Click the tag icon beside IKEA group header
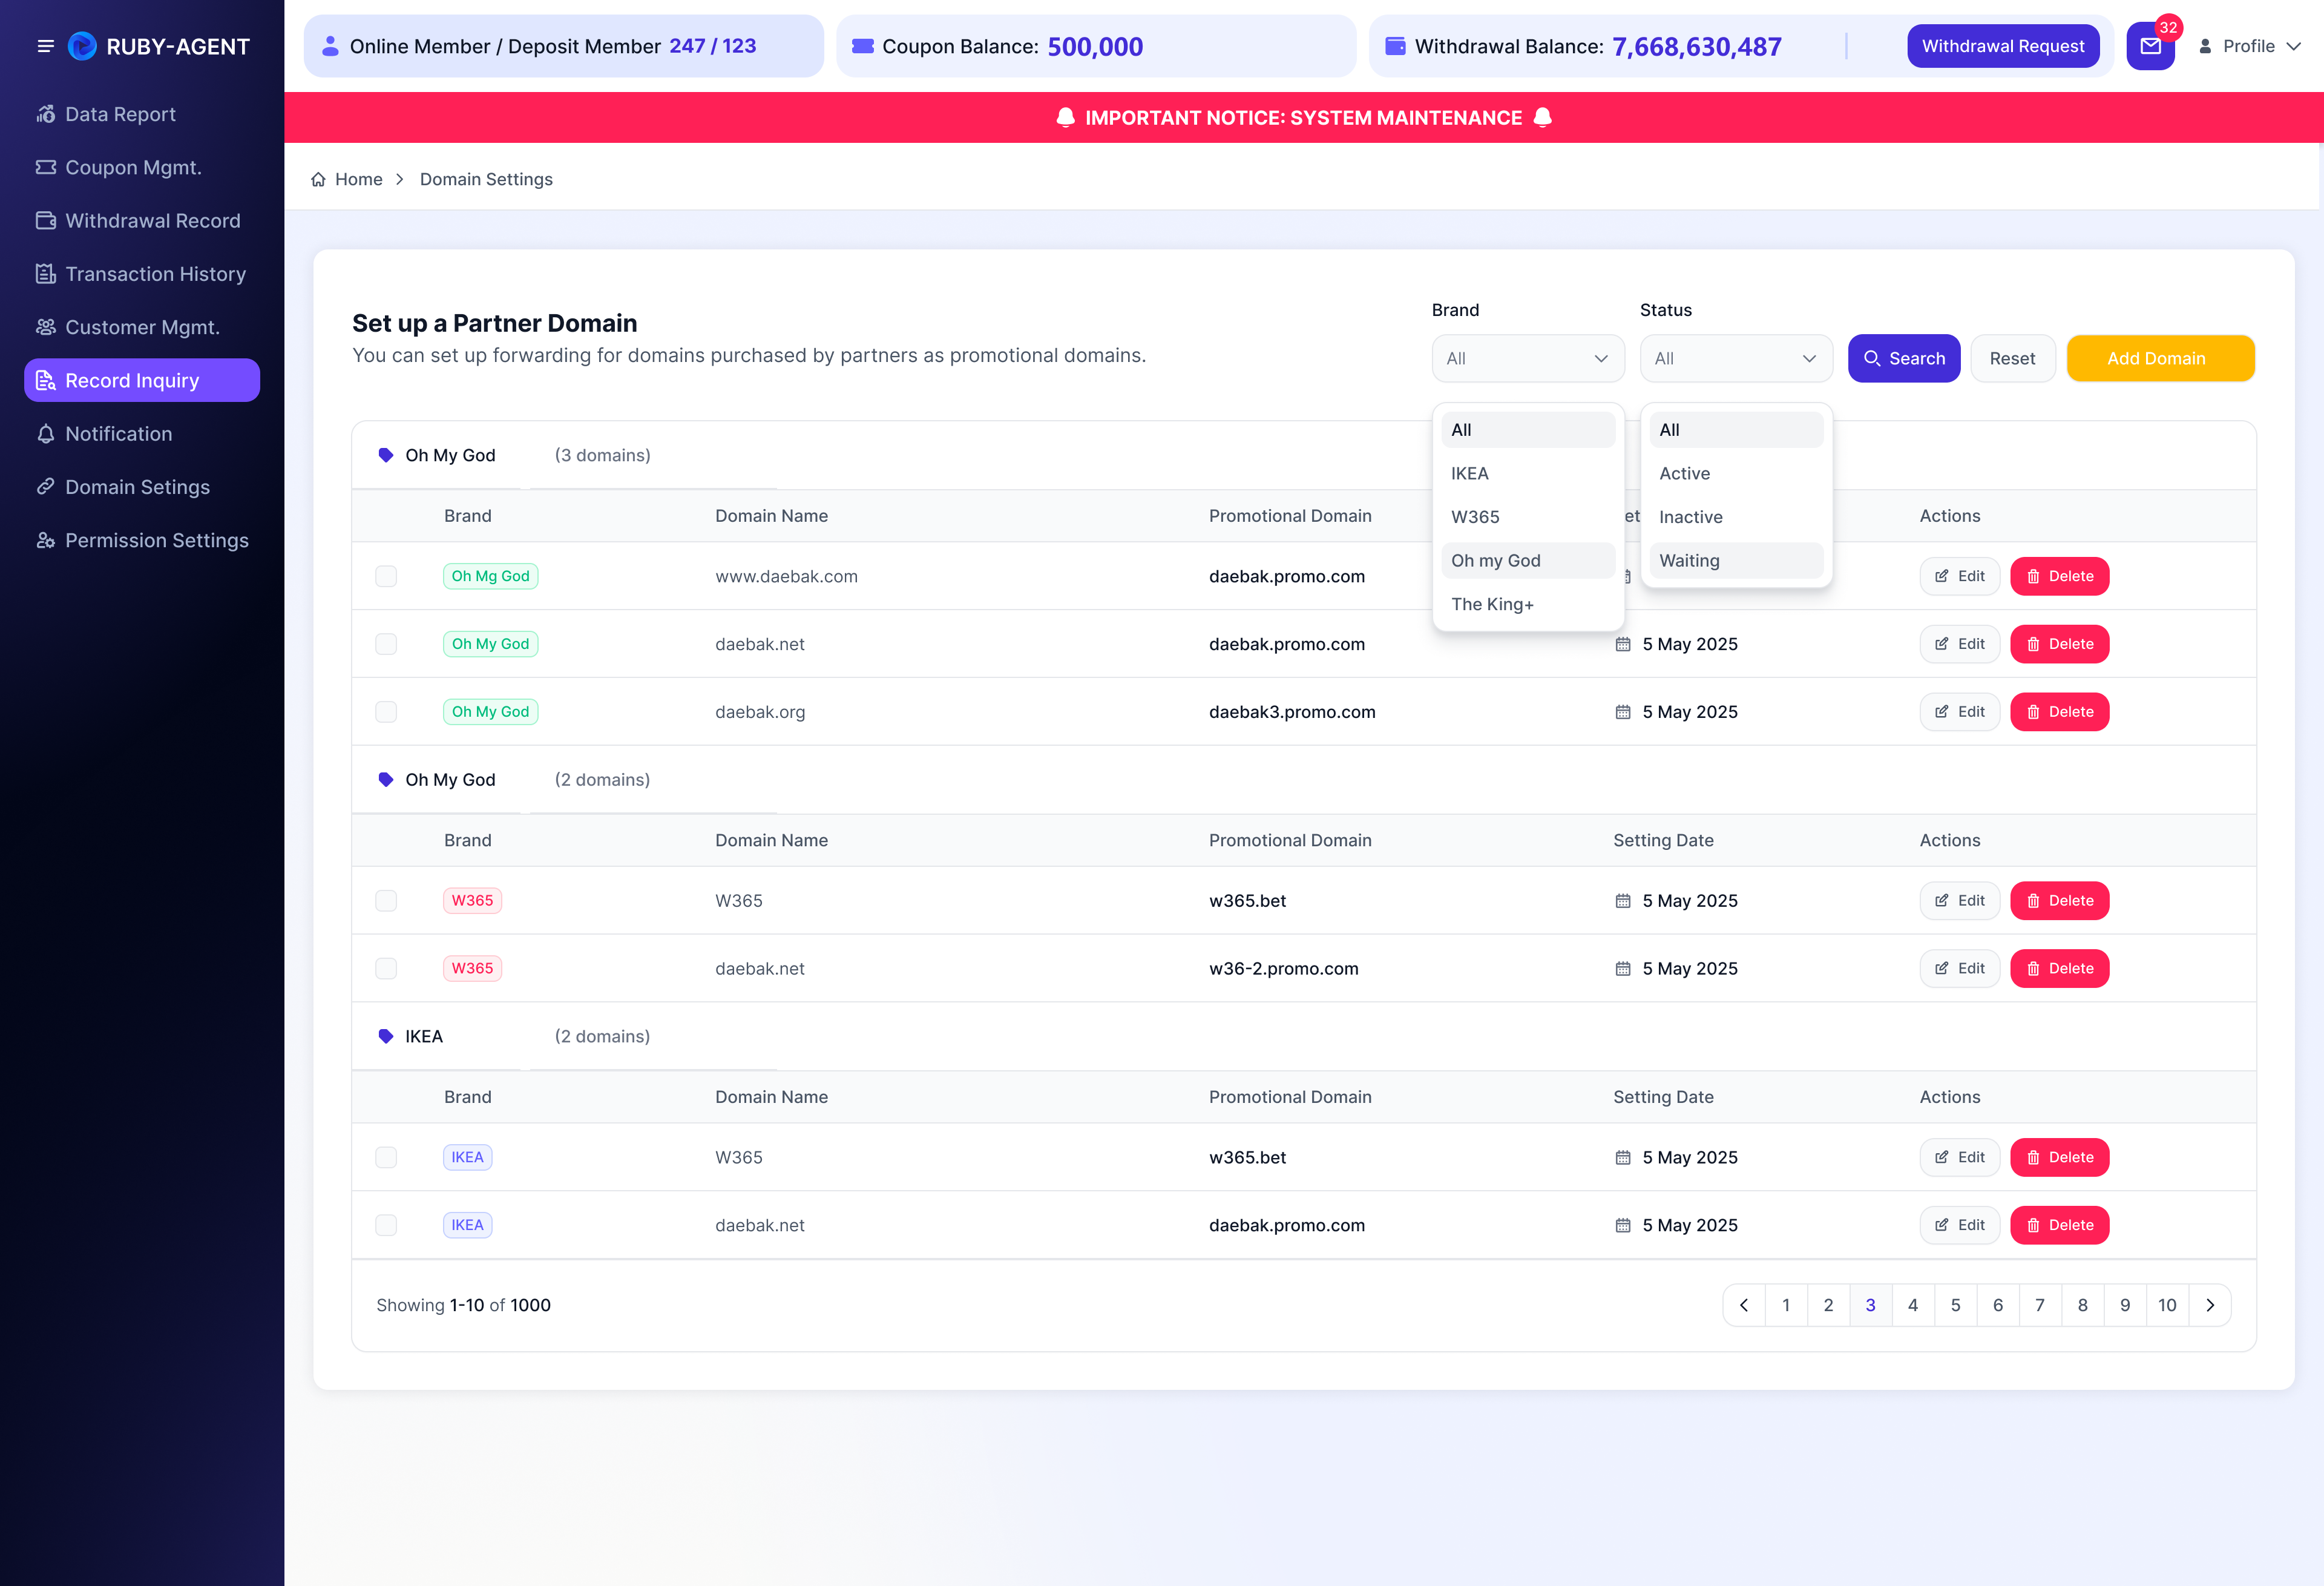The width and height of the screenshot is (2324, 1586). pyautogui.click(x=386, y=1036)
